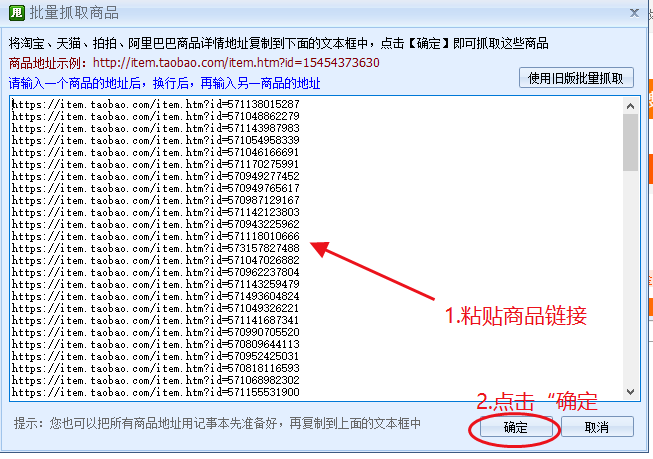Screen dimensions: 653x459
Task: Click the line with id=571141687341
Action: (x=156, y=321)
